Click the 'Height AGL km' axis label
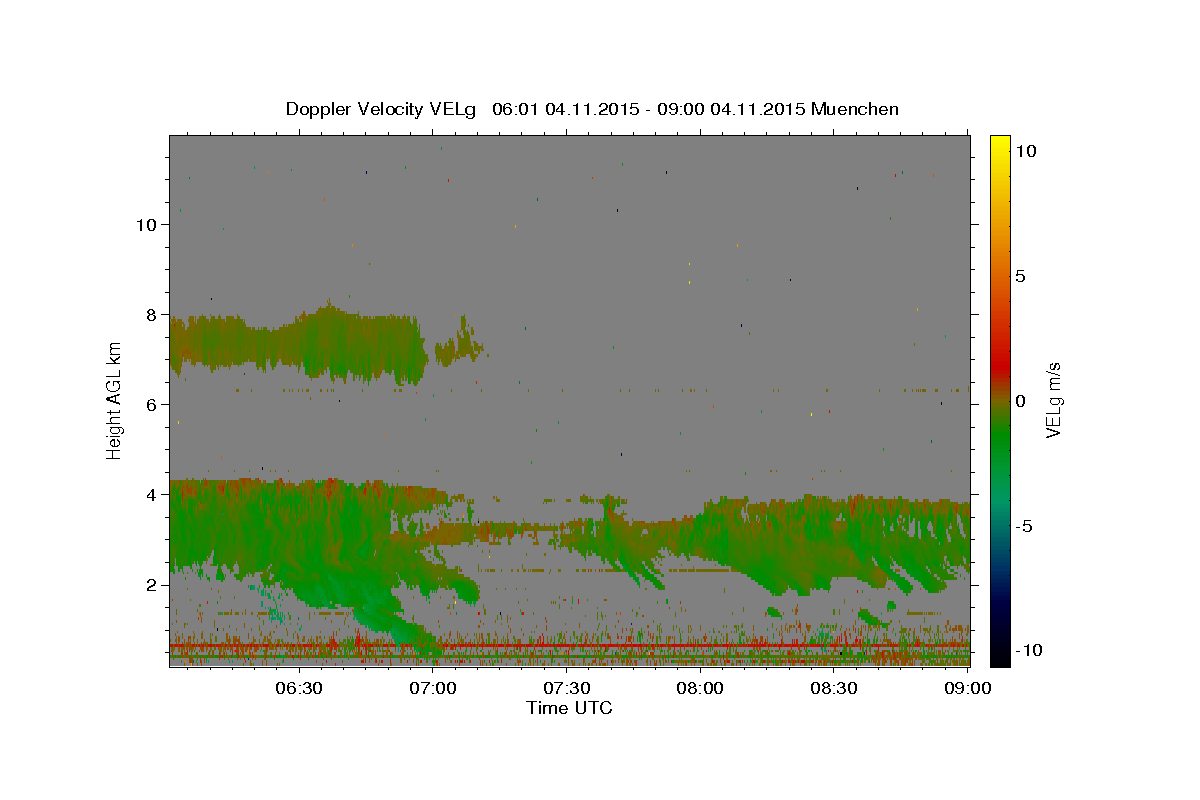 115,400
